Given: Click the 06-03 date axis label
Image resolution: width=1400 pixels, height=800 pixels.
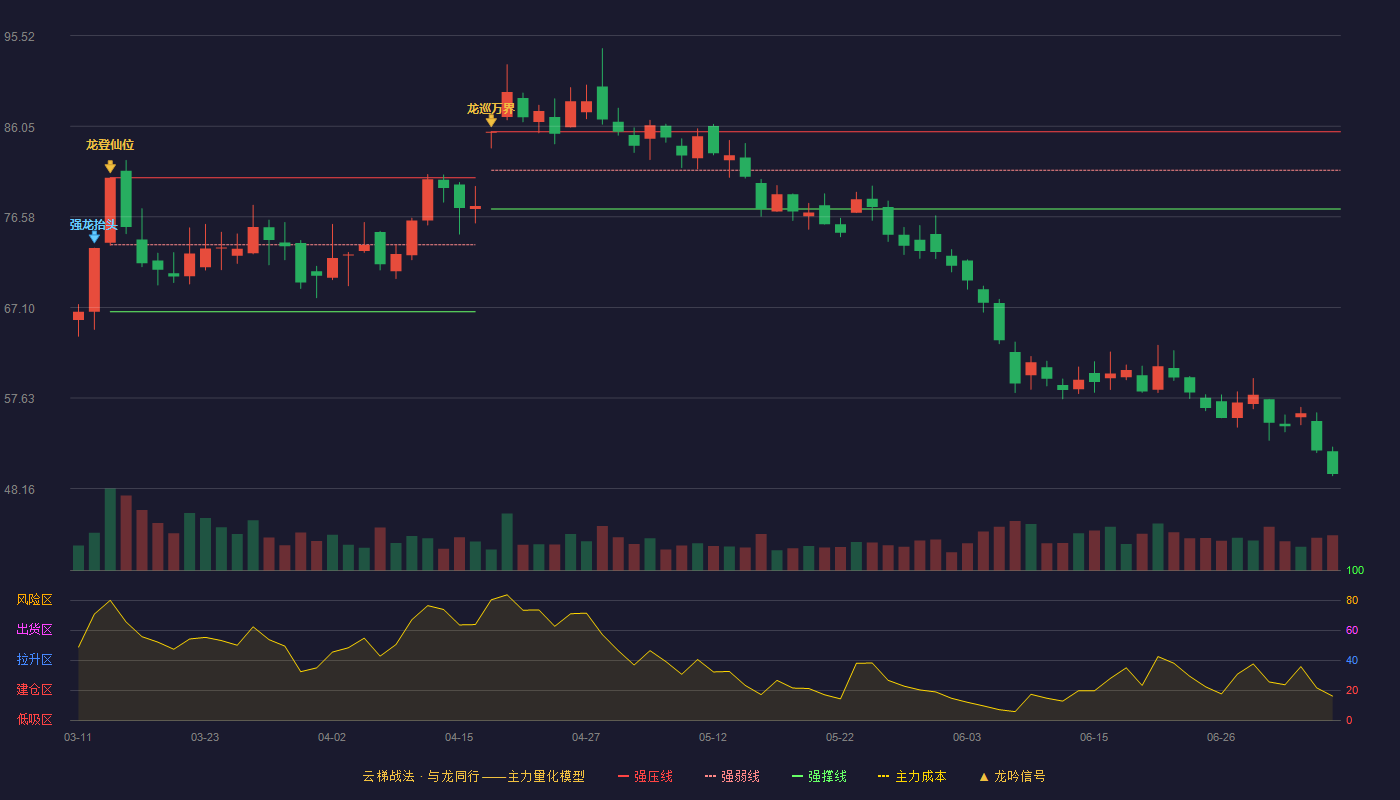Looking at the screenshot, I should tap(967, 737).
